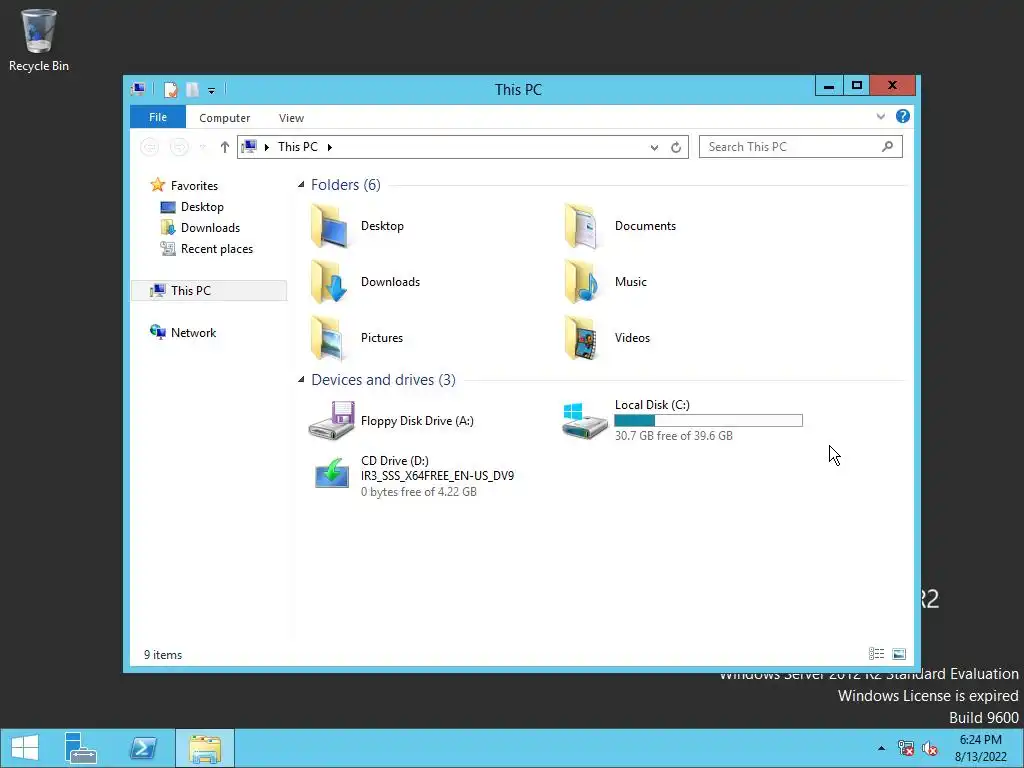This screenshot has width=1024, height=768.
Task: Switch to the View ribbon tab
Action: (x=291, y=118)
